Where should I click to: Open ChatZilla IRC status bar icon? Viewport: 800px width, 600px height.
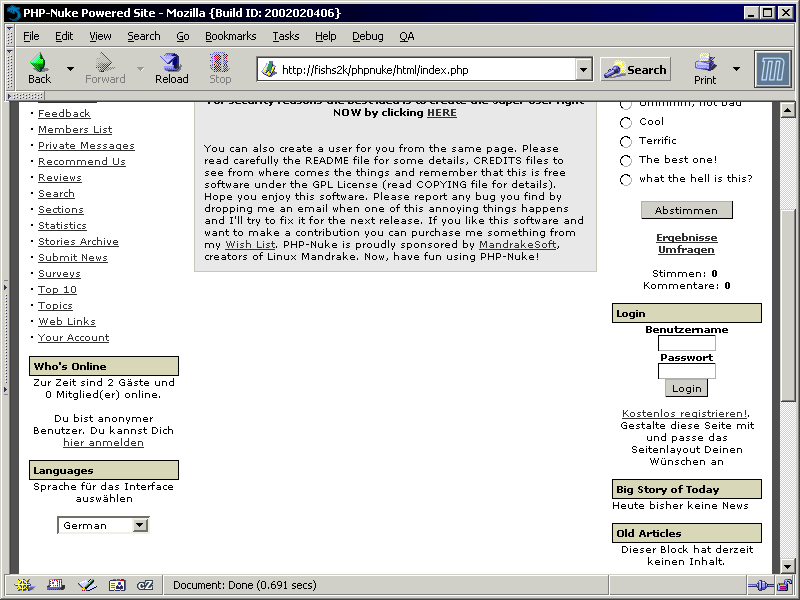[x=145, y=585]
